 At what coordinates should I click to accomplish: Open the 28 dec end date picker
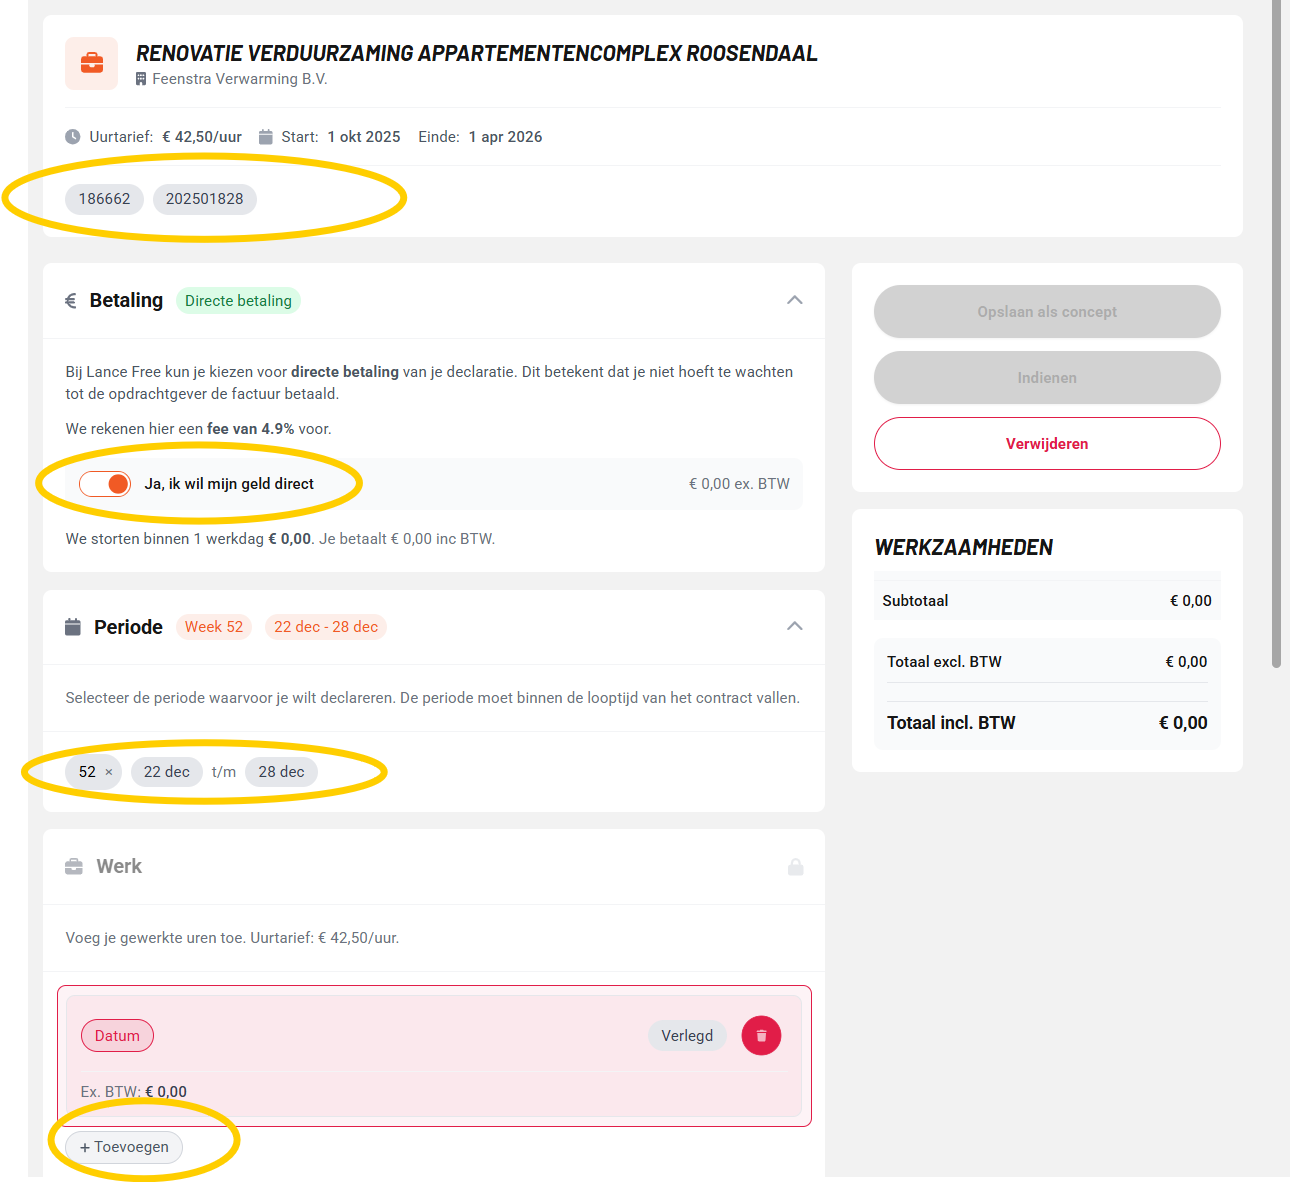coord(281,772)
